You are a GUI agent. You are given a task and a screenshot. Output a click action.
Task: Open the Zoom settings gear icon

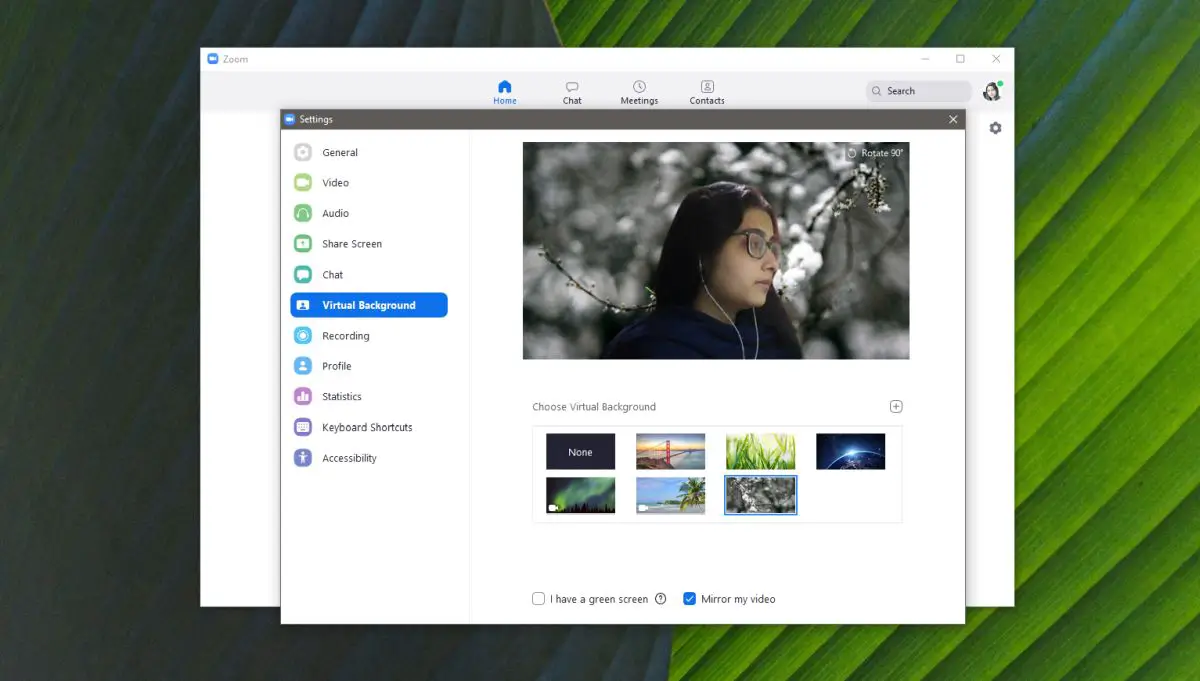point(995,128)
